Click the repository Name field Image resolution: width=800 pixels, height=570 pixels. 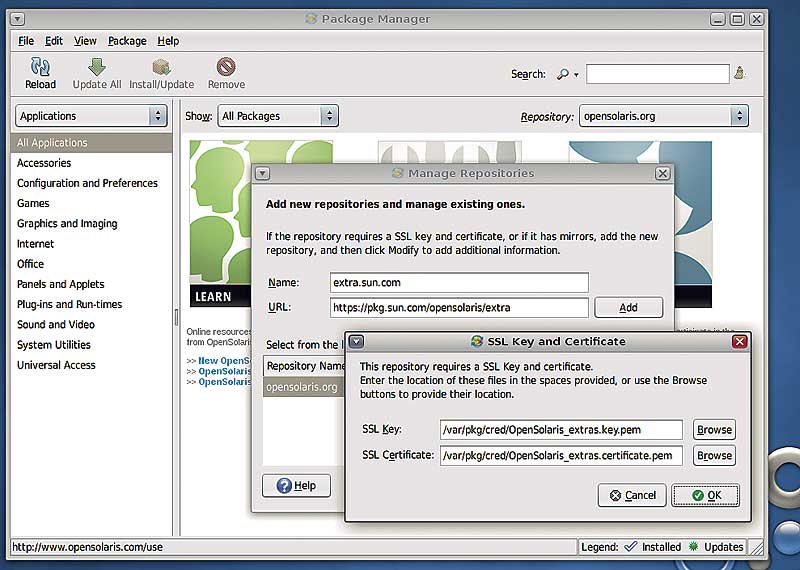(x=459, y=283)
